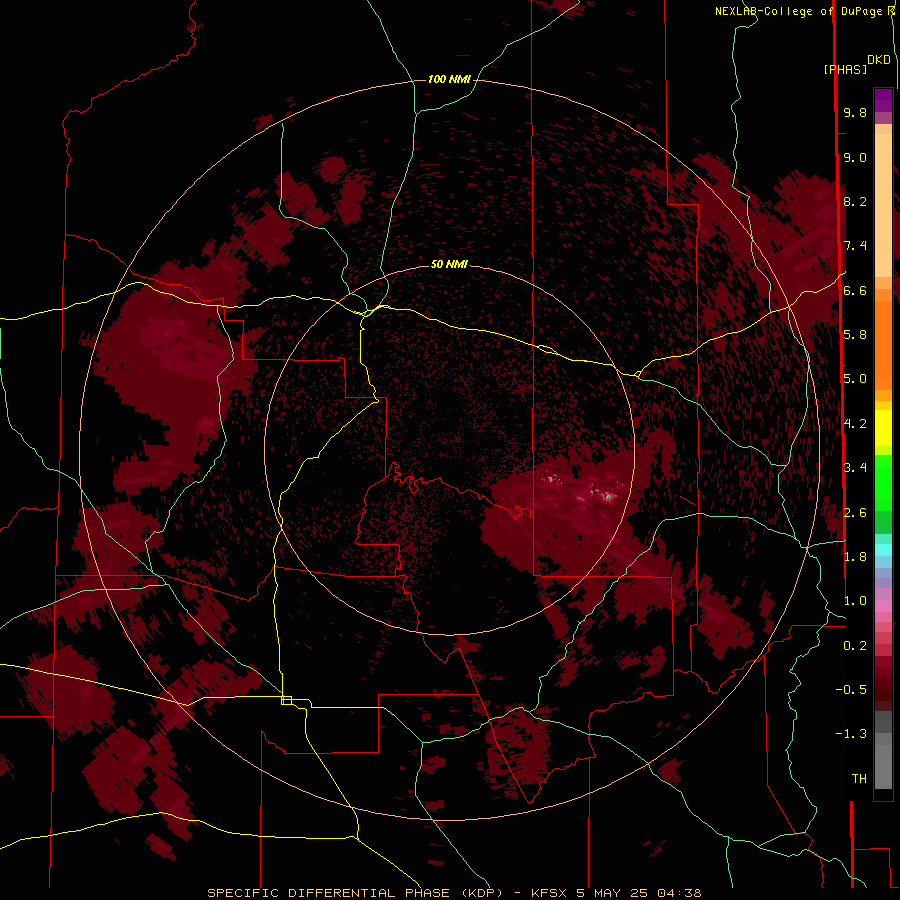The image size is (900, 900).
Task: Click the TH threshold label
Action: (x=859, y=779)
